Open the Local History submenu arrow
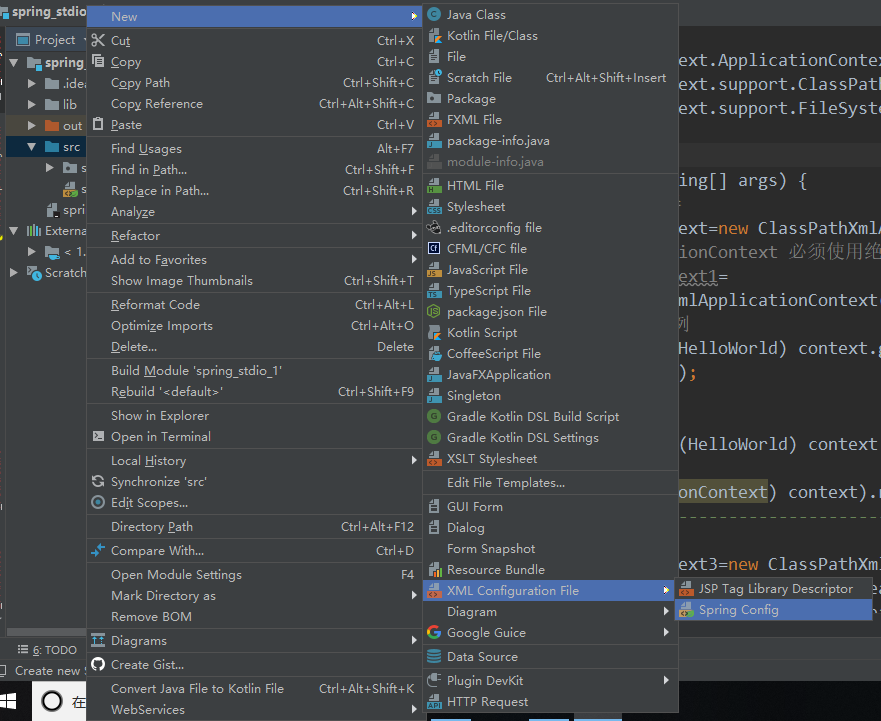The height and width of the screenshot is (721, 881). pyautogui.click(x=414, y=460)
